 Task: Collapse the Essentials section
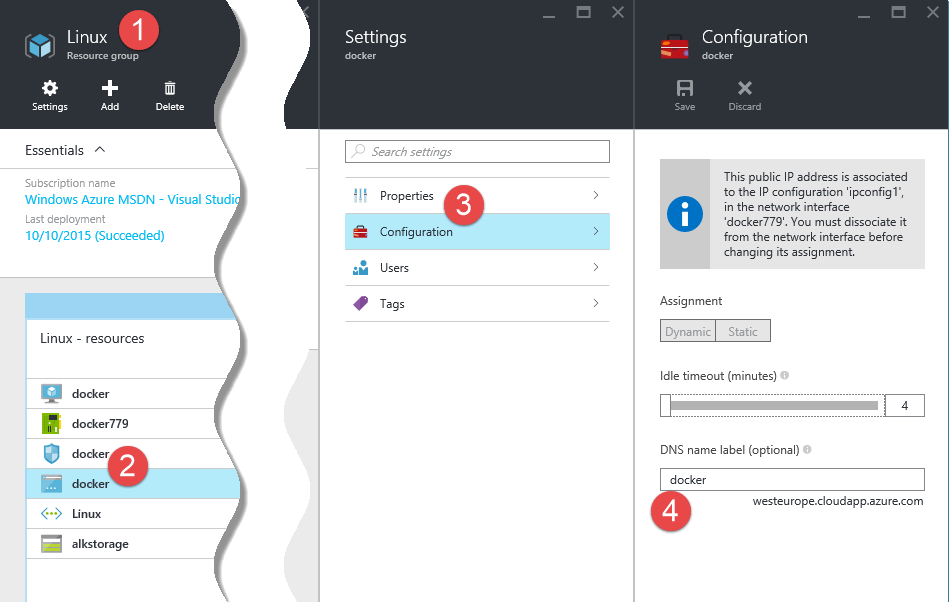tap(100, 149)
